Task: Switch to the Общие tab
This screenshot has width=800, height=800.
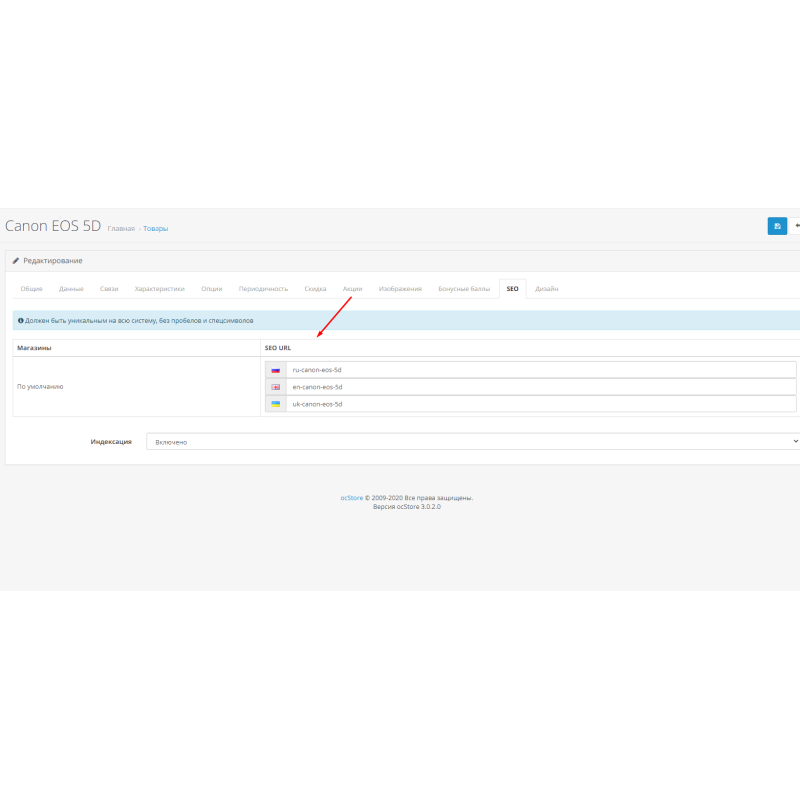Action: pos(31,288)
